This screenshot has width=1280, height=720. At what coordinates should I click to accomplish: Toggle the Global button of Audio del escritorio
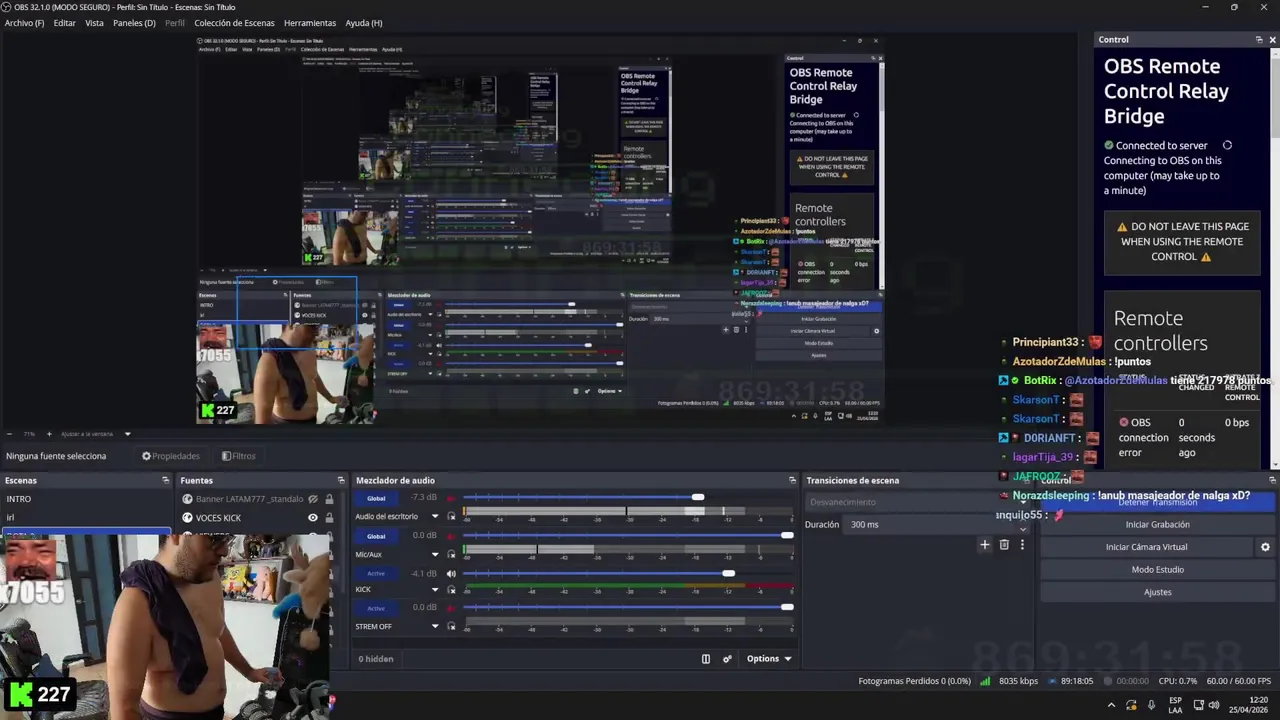tap(376, 498)
